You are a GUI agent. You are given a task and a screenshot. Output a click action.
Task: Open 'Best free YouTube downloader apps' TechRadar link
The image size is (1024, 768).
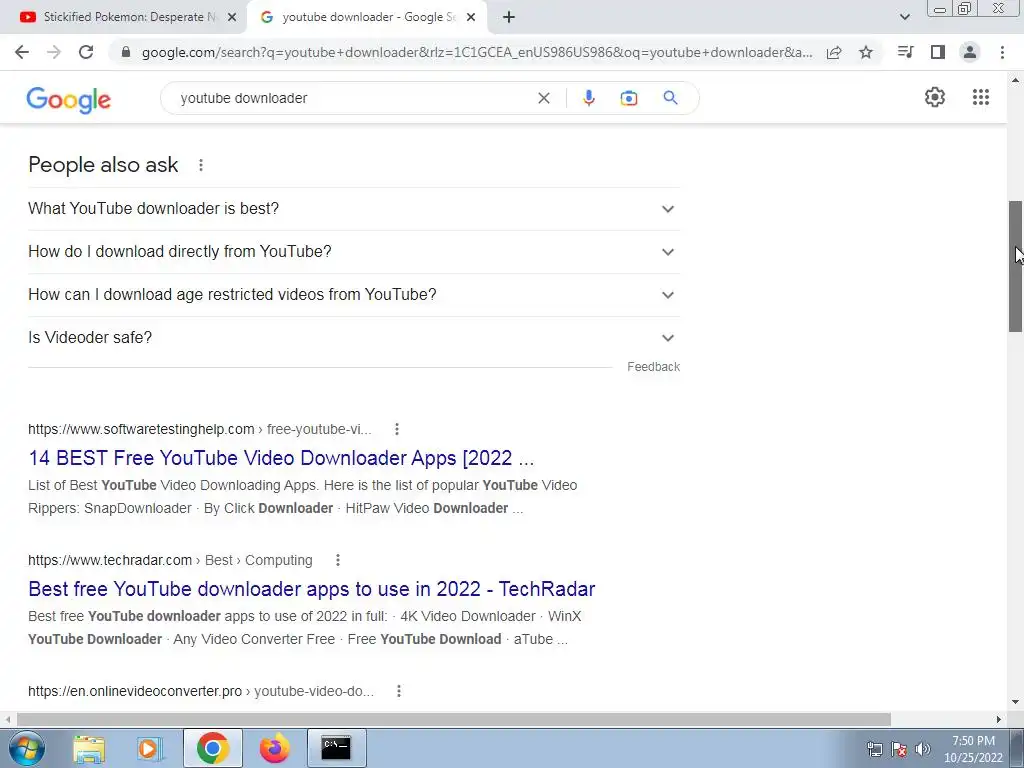coord(312,589)
